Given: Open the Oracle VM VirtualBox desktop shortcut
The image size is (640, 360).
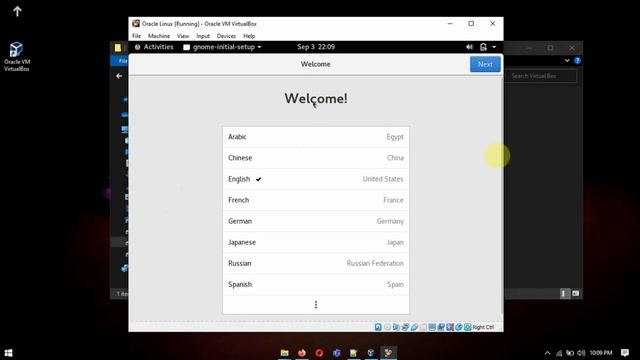Looking at the screenshot, I should 17,56.
